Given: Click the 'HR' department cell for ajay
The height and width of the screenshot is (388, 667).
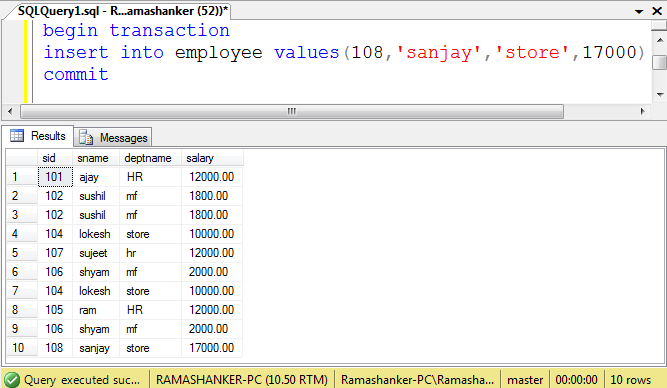Looking at the screenshot, I should (x=150, y=177).
